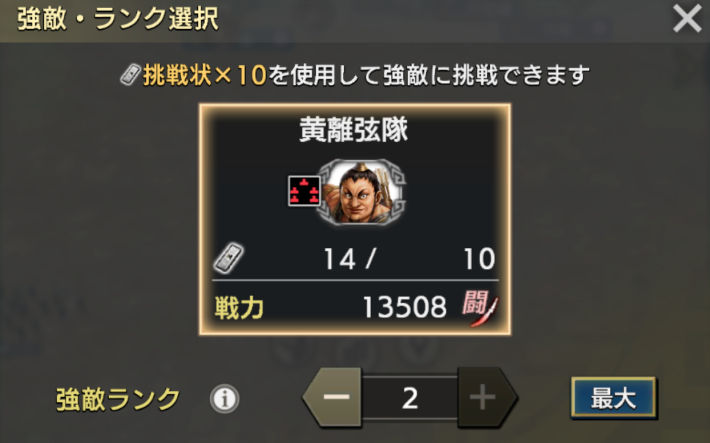Open the 強敵ランク info icon

click(224, 399)
